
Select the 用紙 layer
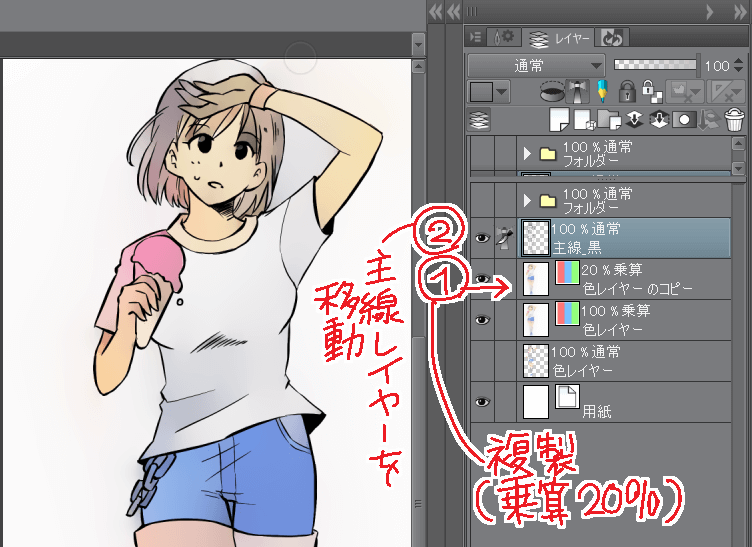(x=624, y=402)
